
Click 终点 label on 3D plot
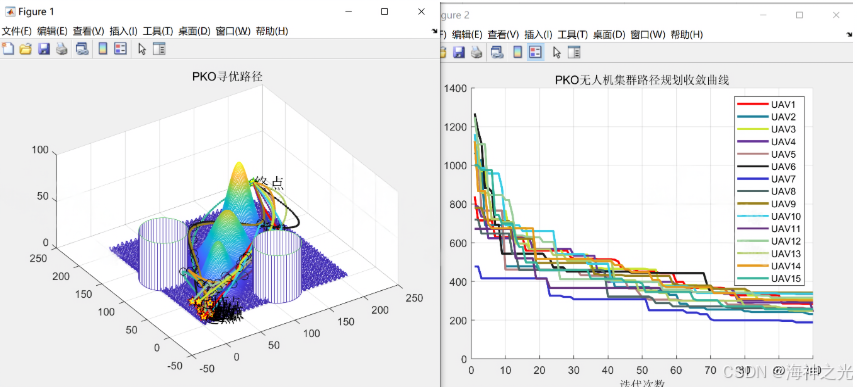[269, 183]
